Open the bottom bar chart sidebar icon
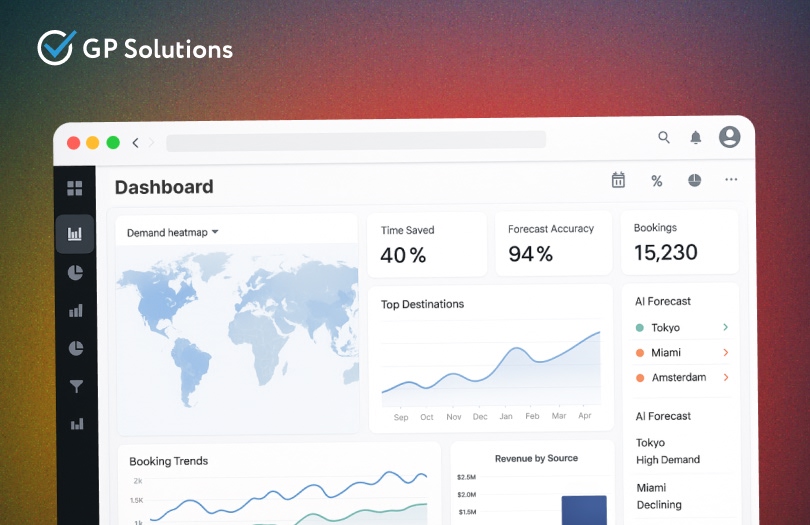This screenshot has height=525, width=810. click(x=77, y=424)
